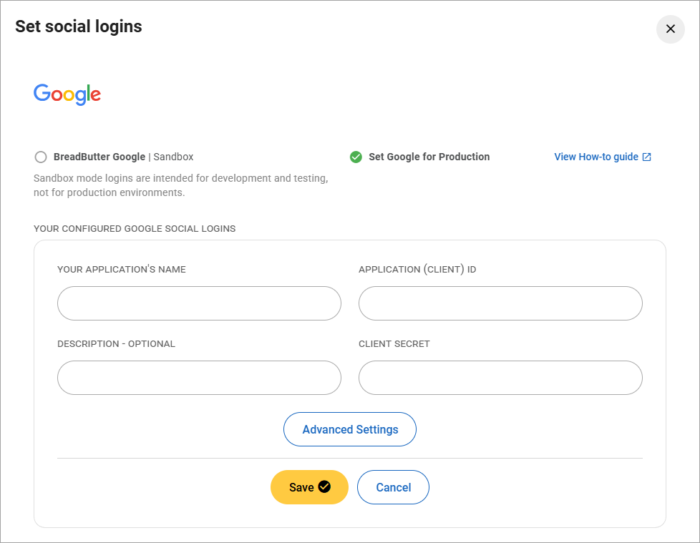Click the Google logo

pos(67,95)
